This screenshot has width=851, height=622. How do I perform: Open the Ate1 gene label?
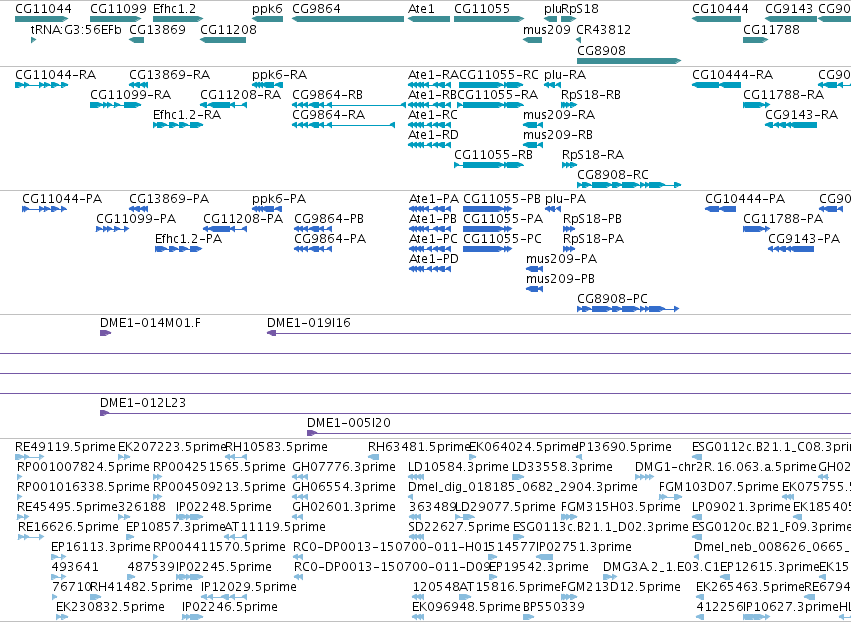(x=421, y=9)
